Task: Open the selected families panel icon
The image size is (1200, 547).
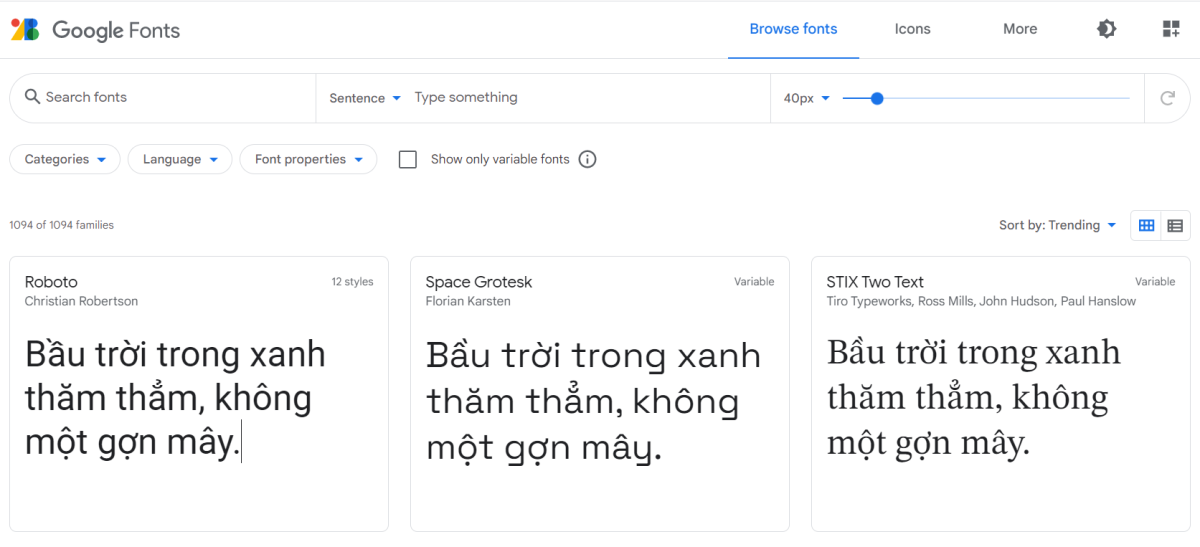Action: click(x=1171, y=29)
